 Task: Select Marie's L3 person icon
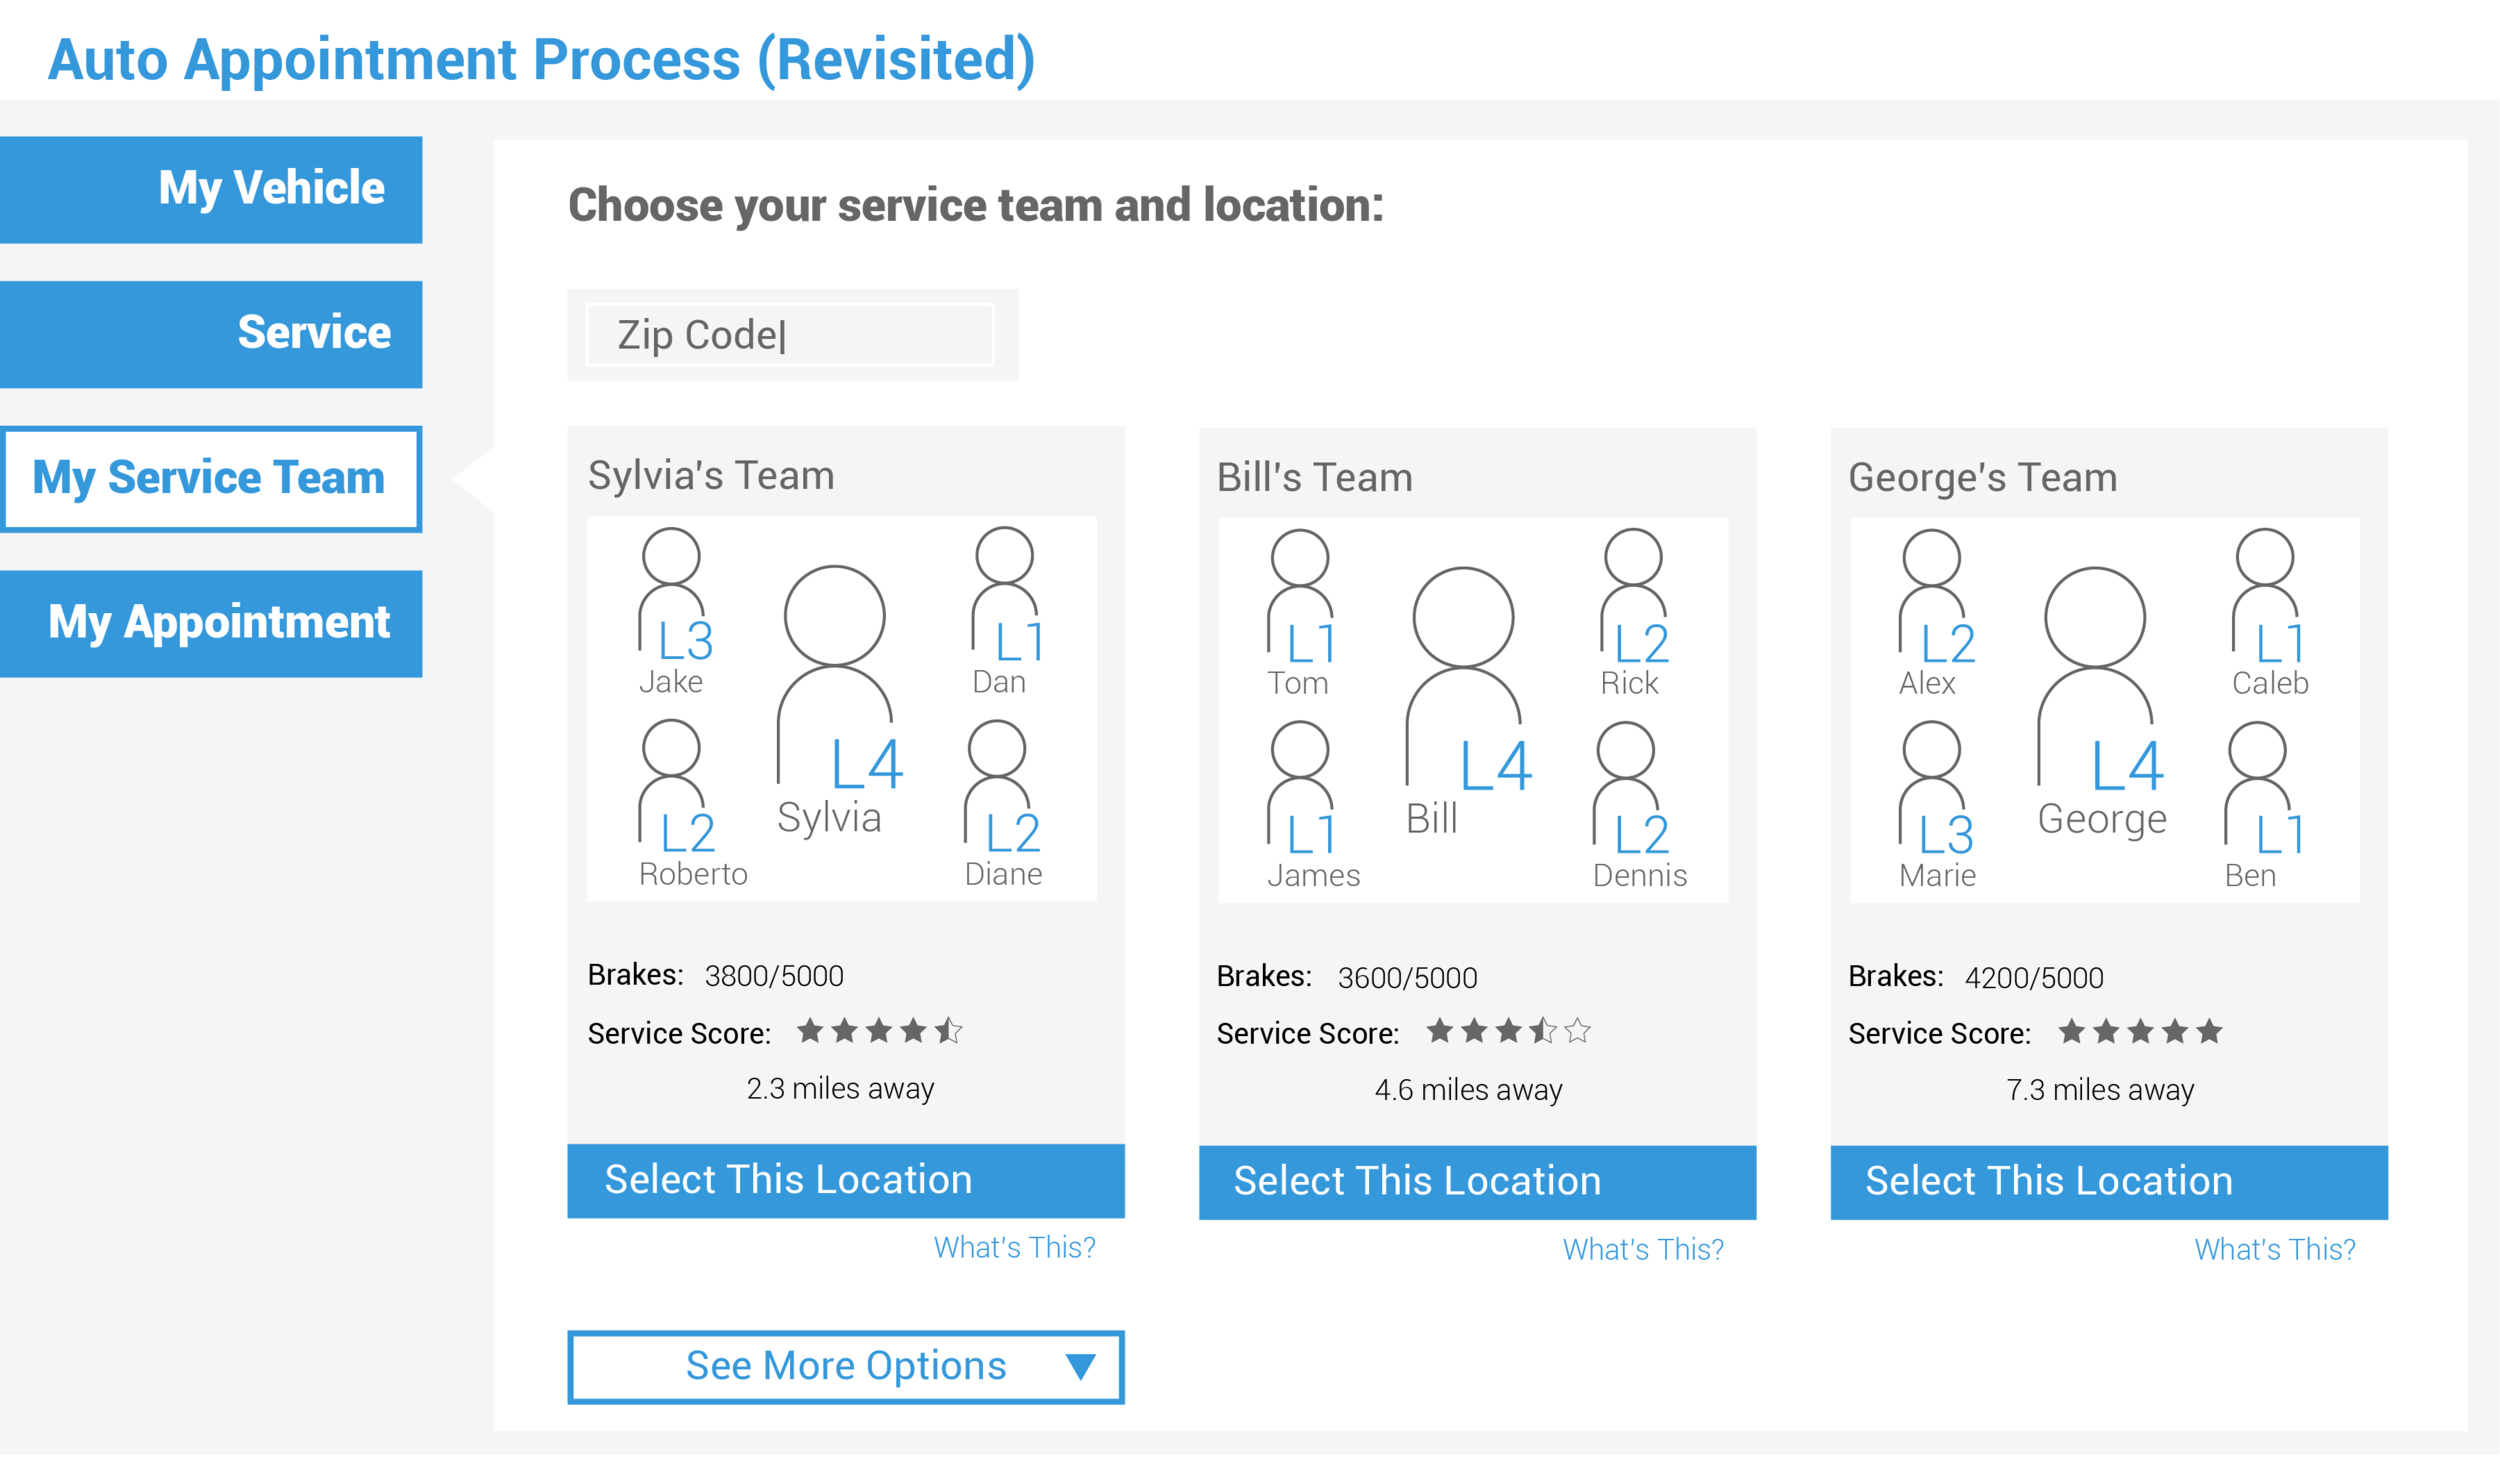click(1932, 790)
